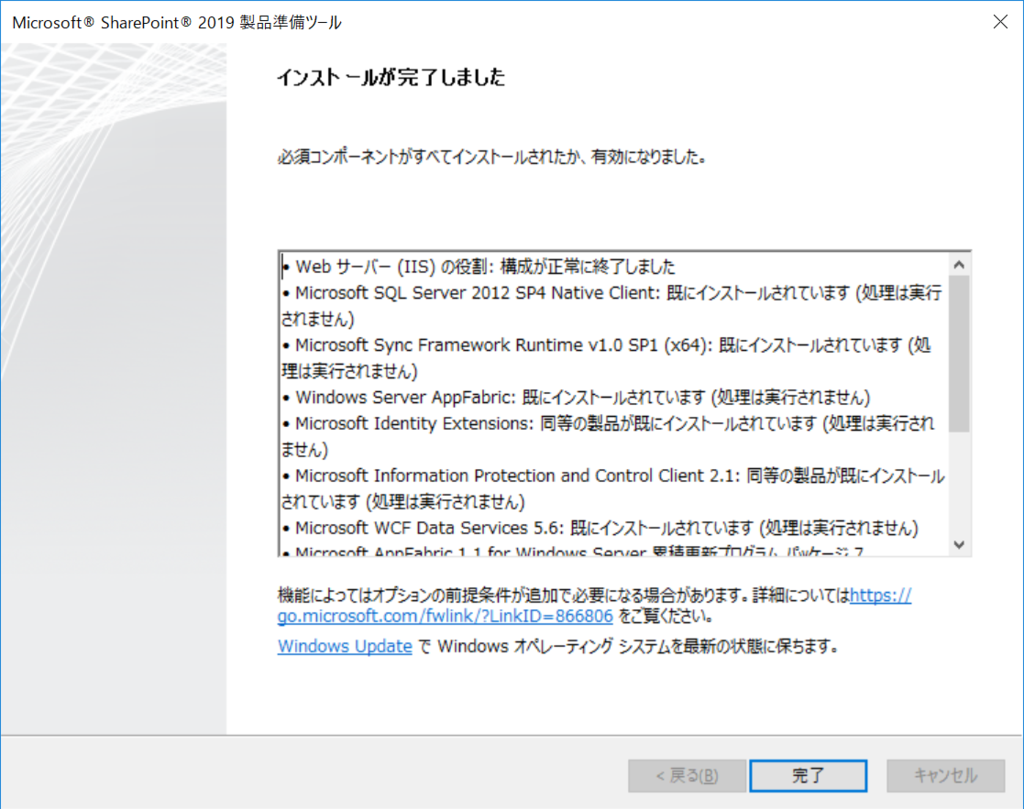Click the scrollbar thumb in the results list
Viewport: 1024px width, 809px height.
[x=959, y=354]
